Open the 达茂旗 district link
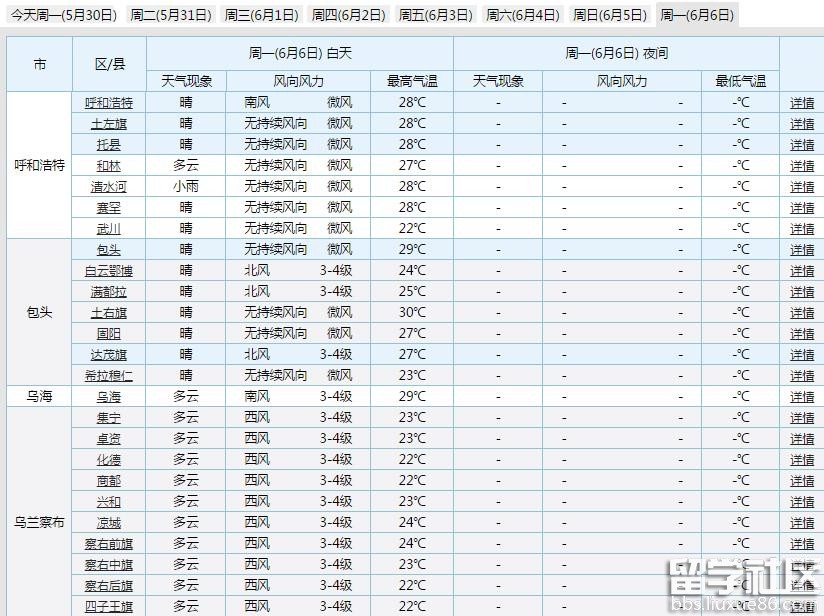This screenshot has width=824, height=616. tap(109, 355)
